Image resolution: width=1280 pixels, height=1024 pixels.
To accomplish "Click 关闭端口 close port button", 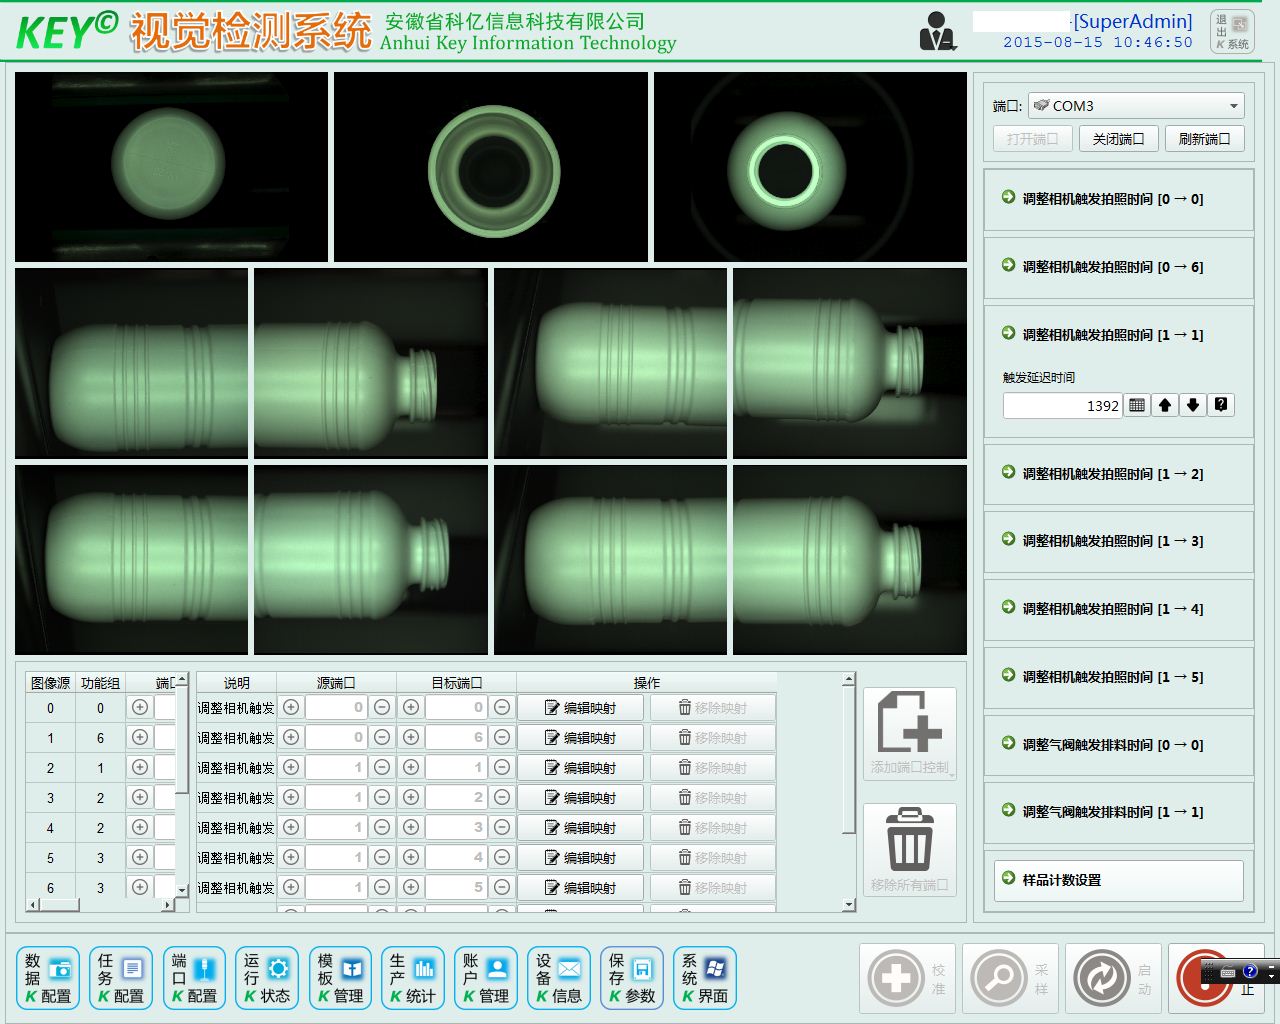I will tap(1118, 139).
